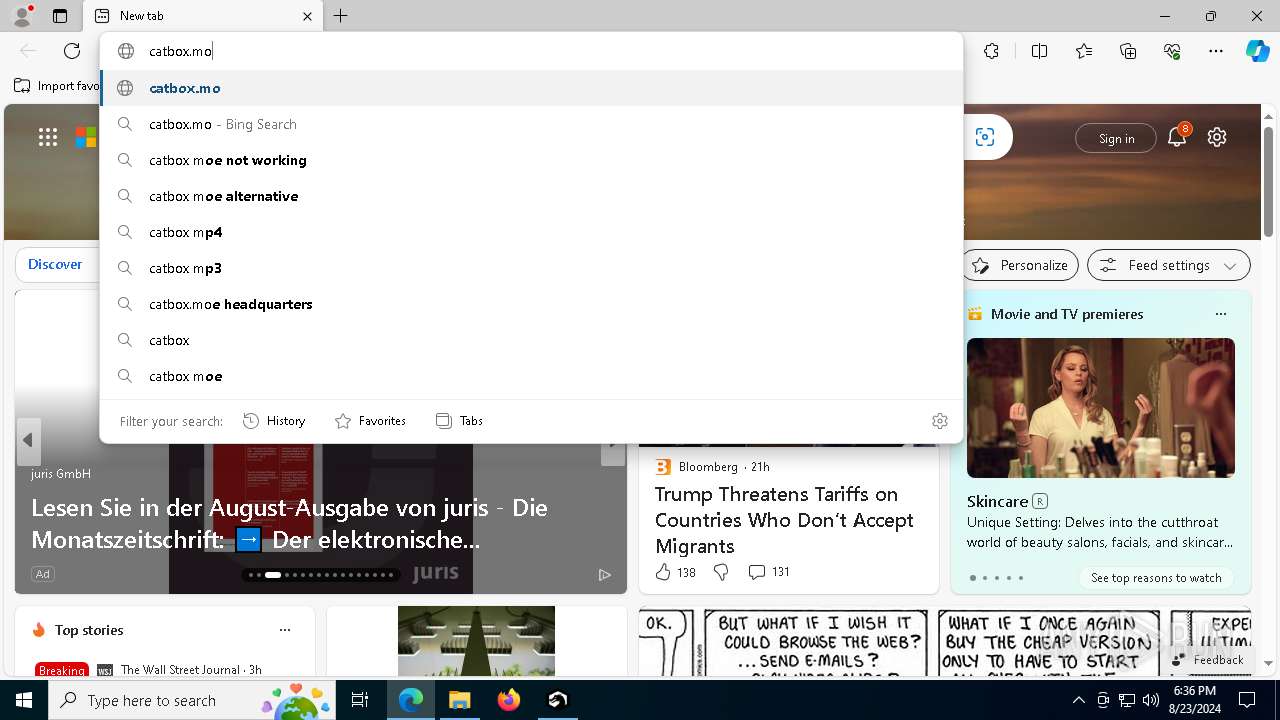Viewport: 1280px width, 720px height.
Task: Filter search by History
Action: tap(274, 421)
